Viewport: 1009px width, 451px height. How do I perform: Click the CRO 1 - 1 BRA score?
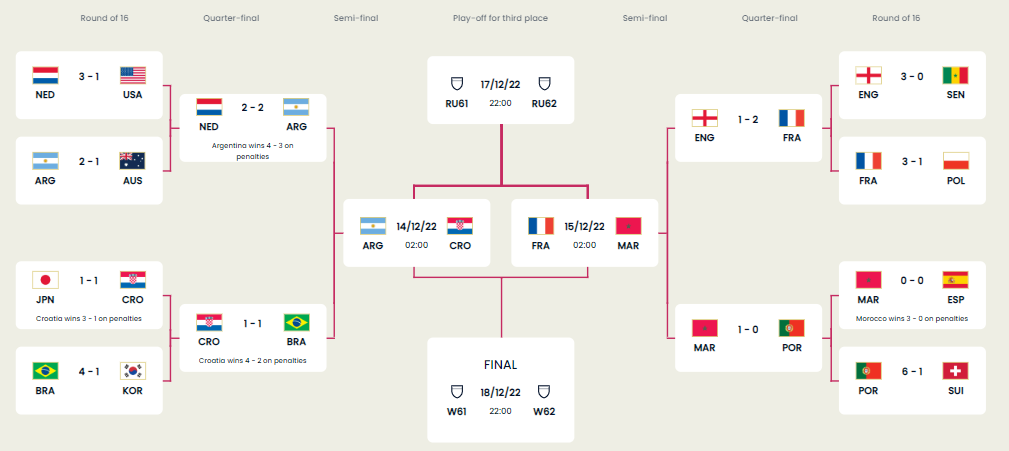tap(252, 323)
